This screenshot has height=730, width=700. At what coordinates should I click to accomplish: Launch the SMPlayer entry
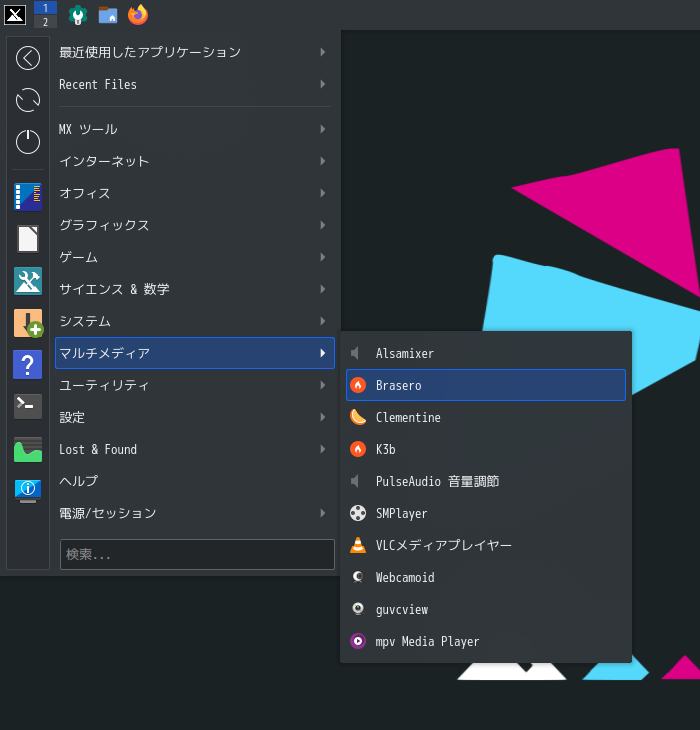coord(486,513)
